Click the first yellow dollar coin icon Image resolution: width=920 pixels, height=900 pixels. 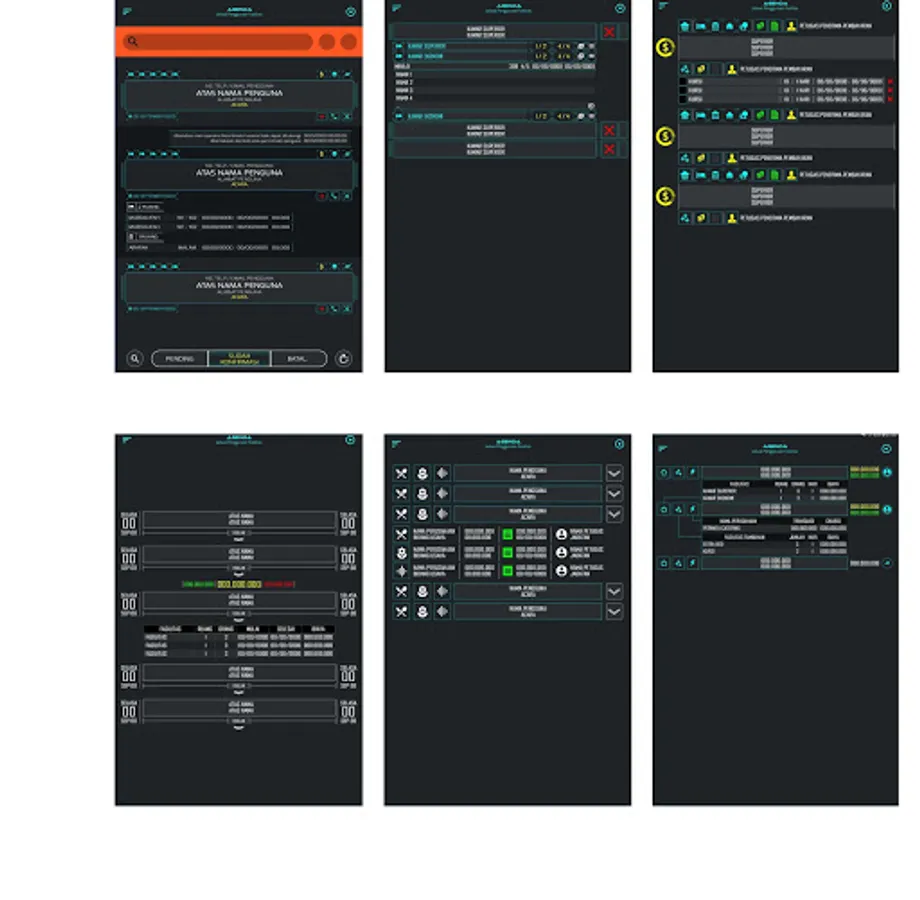665,48
